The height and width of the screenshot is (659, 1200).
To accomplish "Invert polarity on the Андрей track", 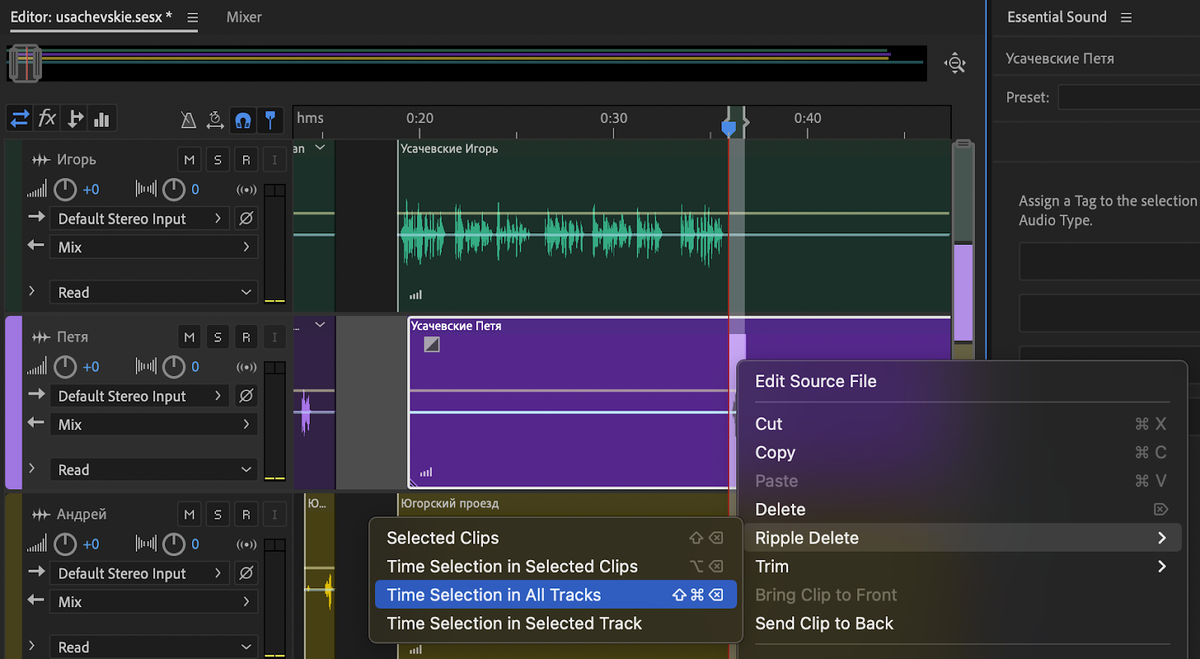I will pos(246,573).
